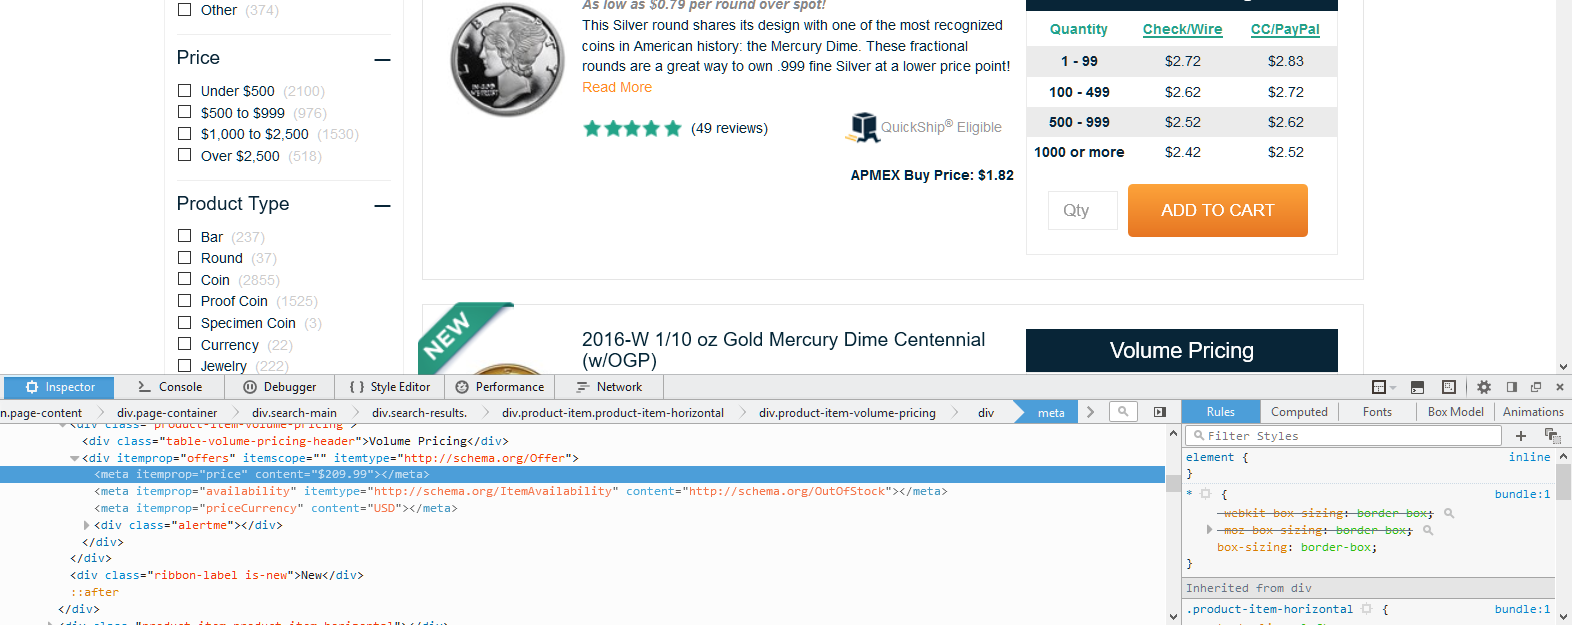The height and width of the screenshot is (625, 1572).
Task: Dock devtools to side of window
Action: [x=1512, y=387]
